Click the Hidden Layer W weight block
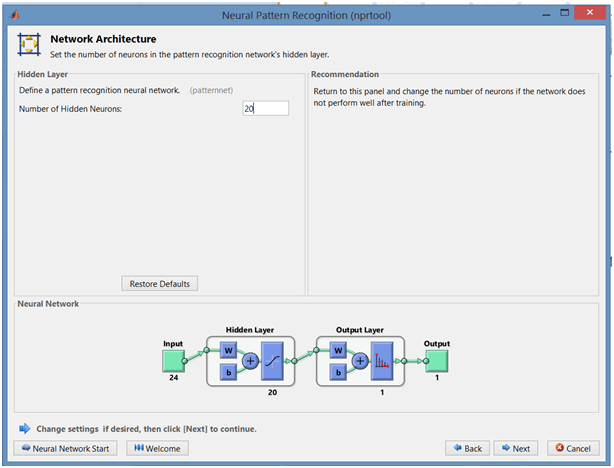This screenshot has height=468, width=614. click(x=228, y=351)
